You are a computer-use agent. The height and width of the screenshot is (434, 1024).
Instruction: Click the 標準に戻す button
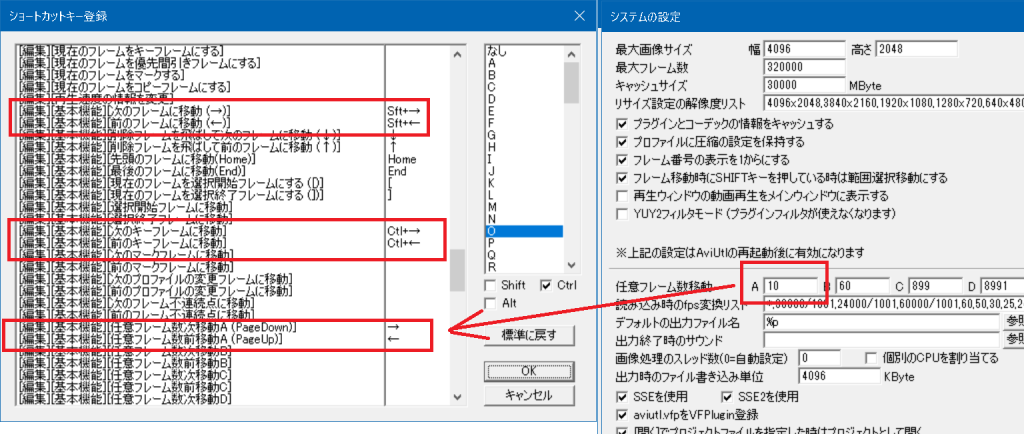(x=530, y=335)
